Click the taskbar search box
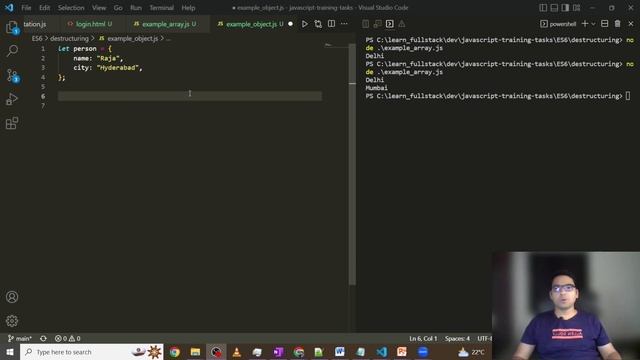Image resolution: width=640 pixels, height=360 pixels. coord(91,352)
